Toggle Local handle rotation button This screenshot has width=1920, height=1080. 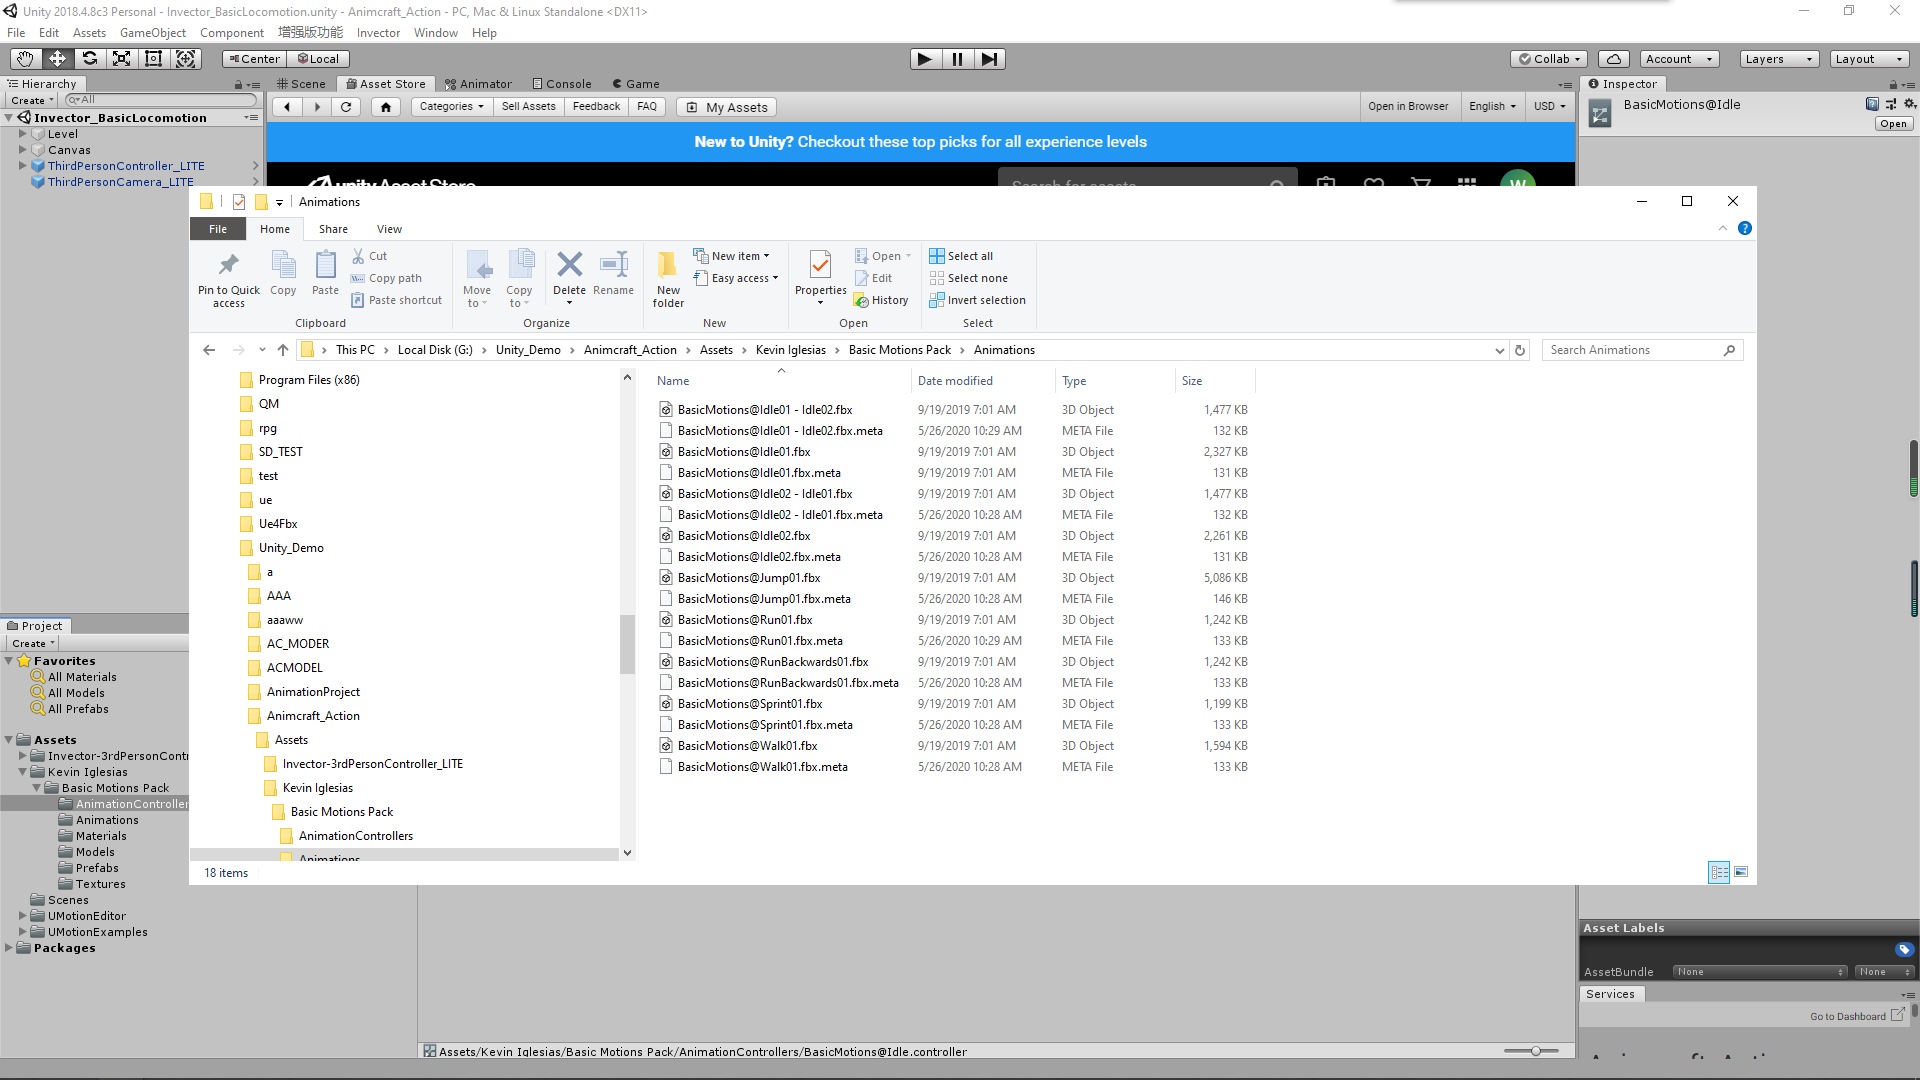[318, 59]
